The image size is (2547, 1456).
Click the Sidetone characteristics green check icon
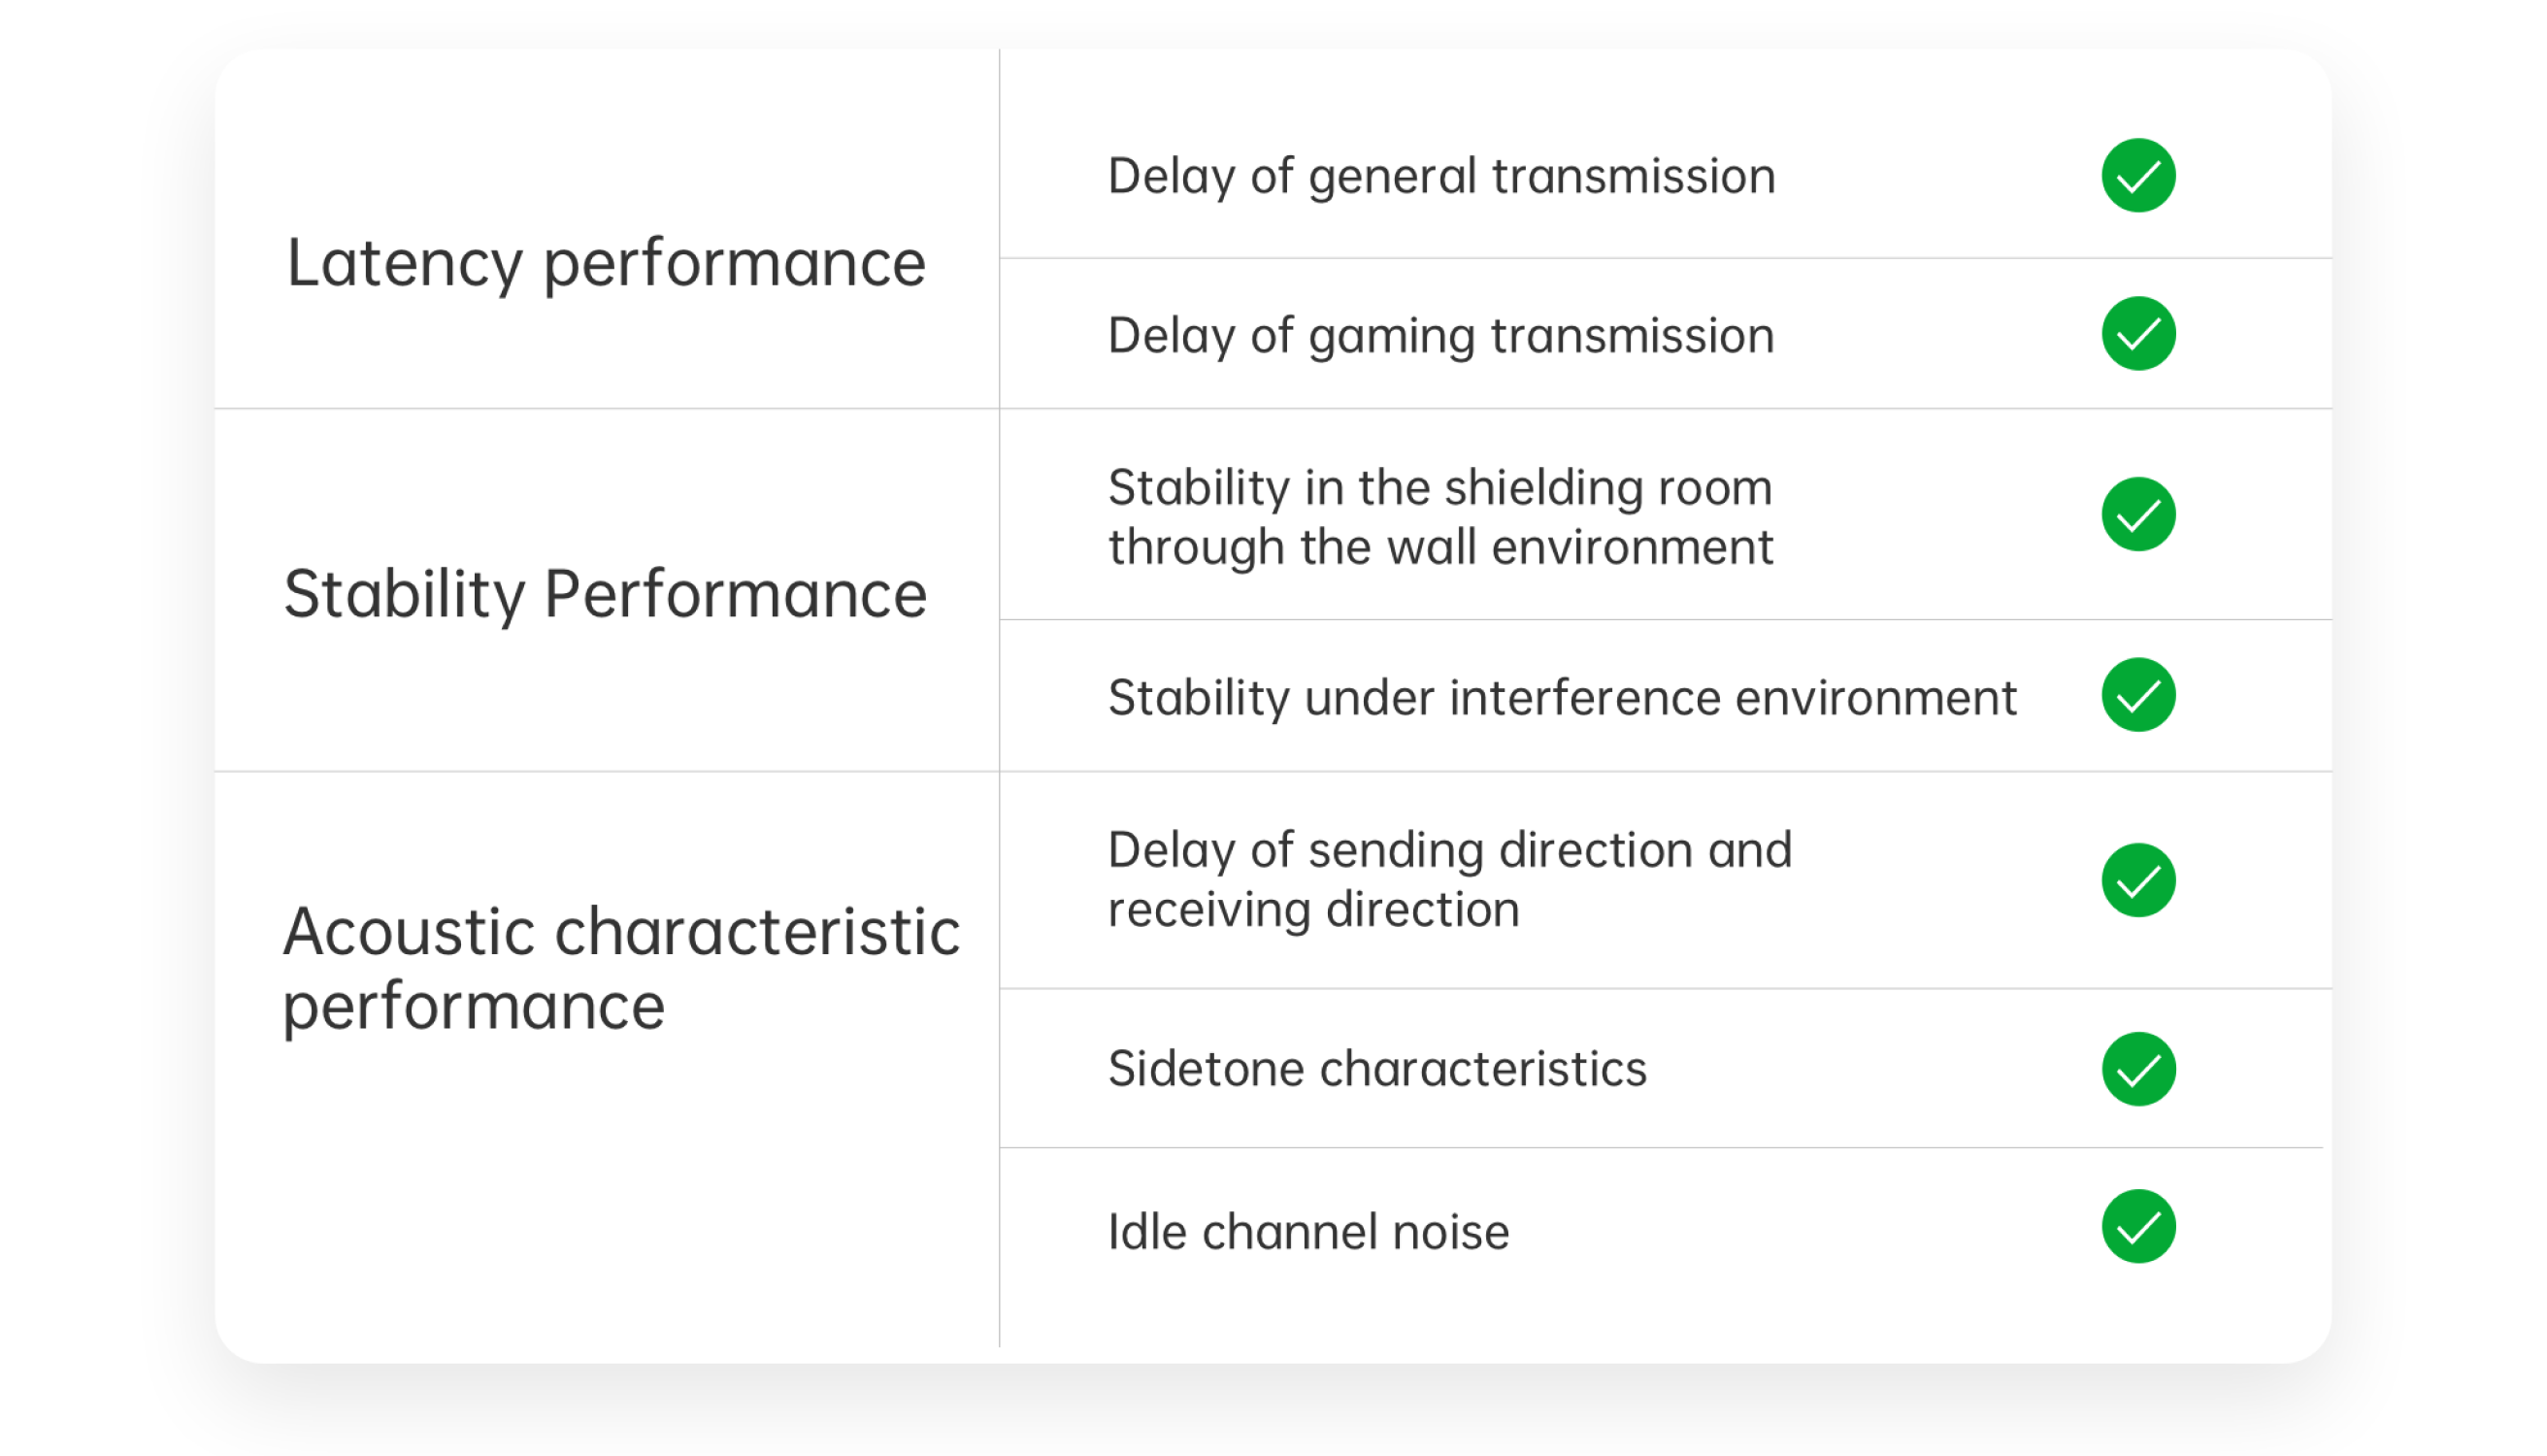coord(2138,1069)
